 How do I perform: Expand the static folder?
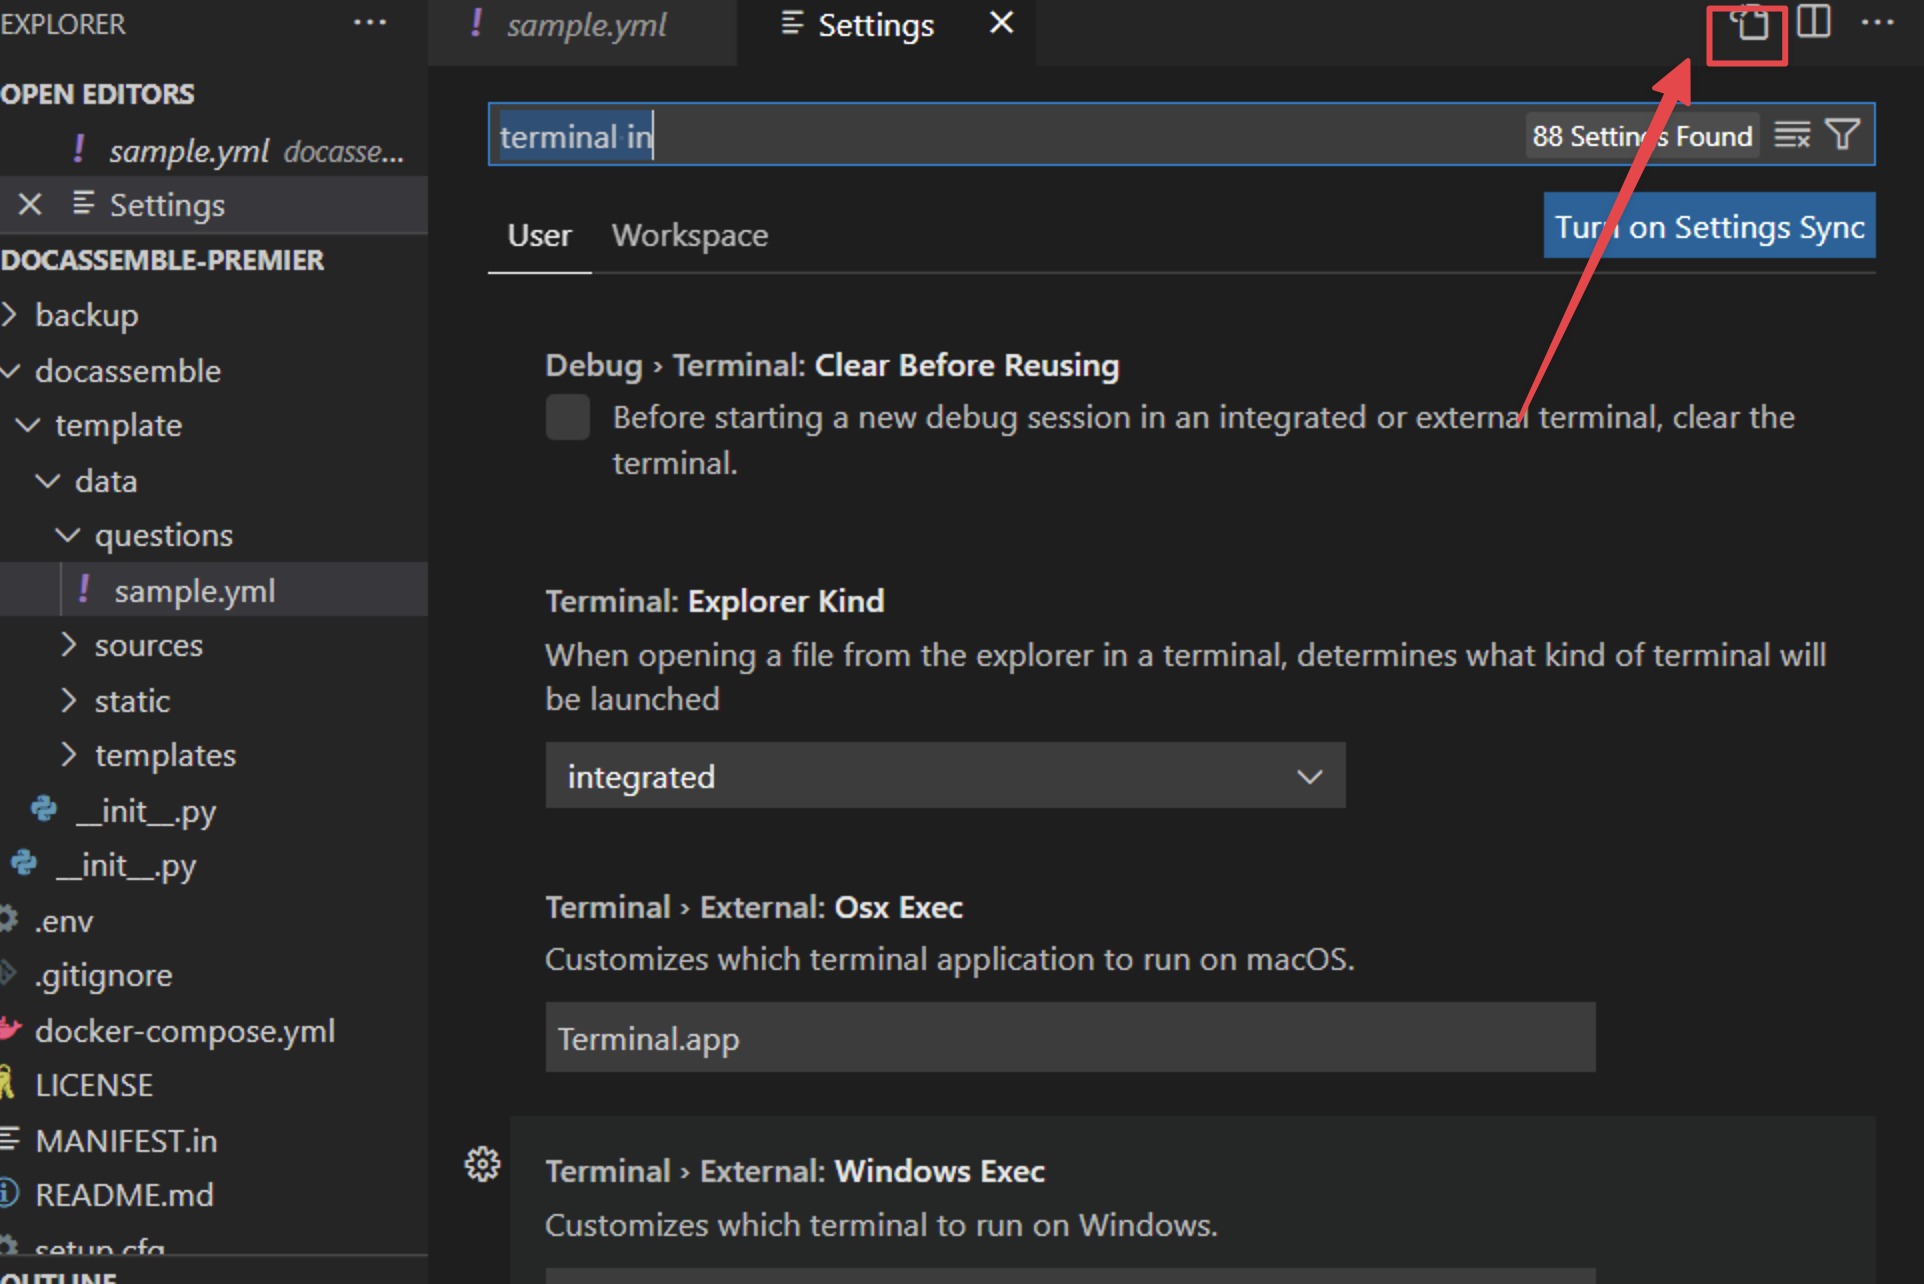click(68, 700)
